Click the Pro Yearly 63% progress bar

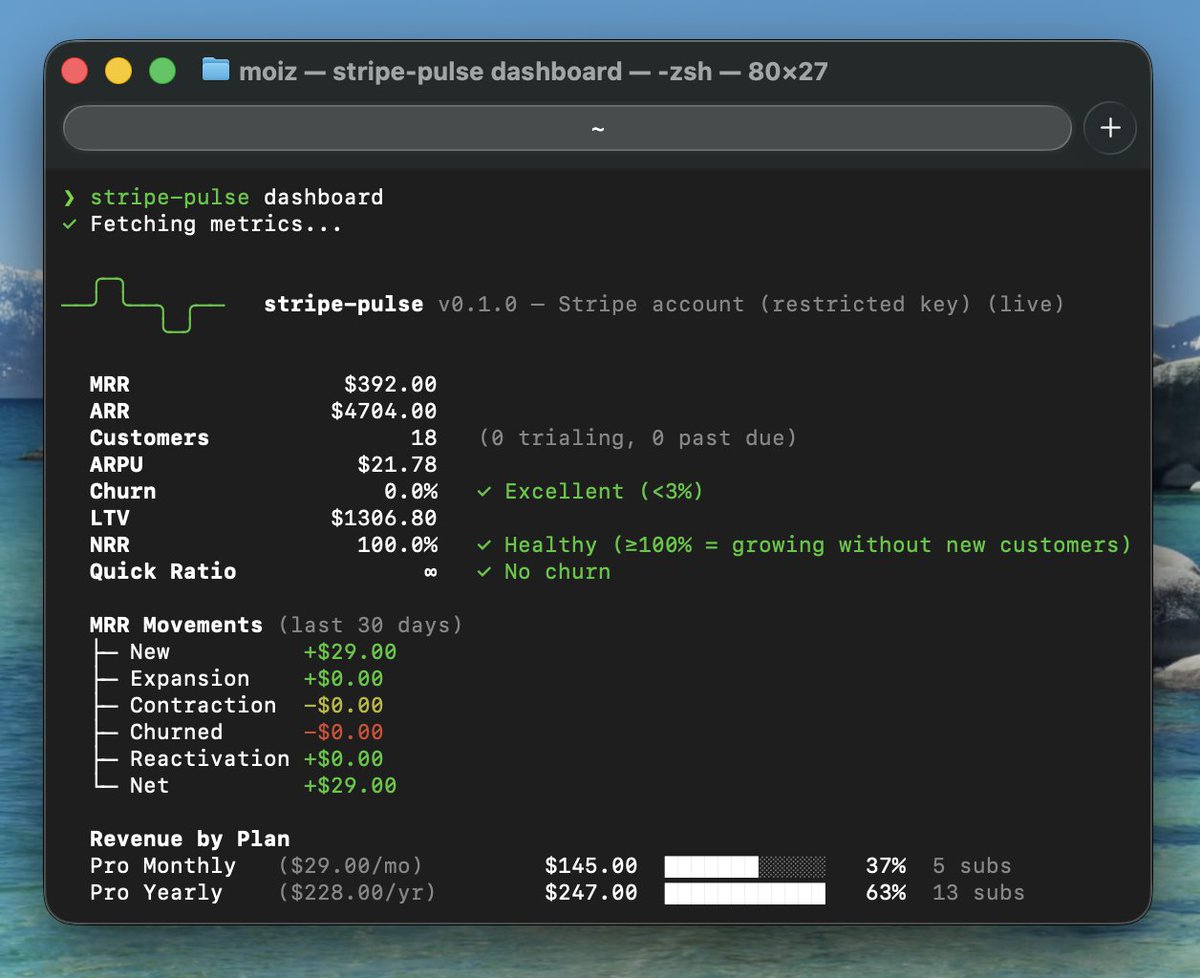[745, 893]
